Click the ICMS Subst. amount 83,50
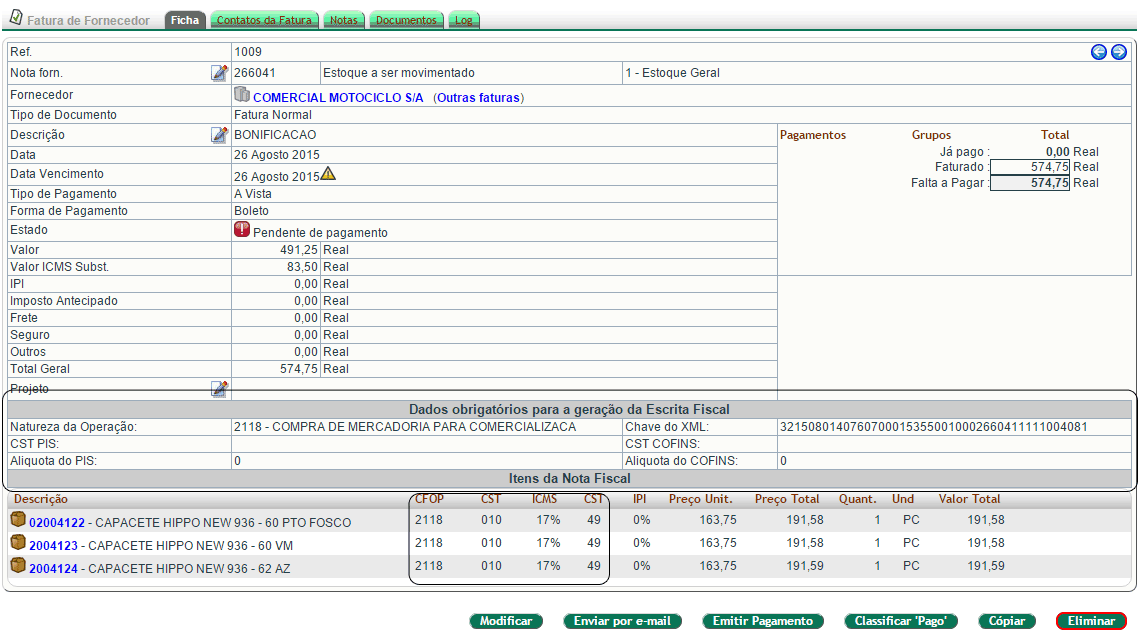The height and width of the screenshot is (642, 1143). coord(303,267)
